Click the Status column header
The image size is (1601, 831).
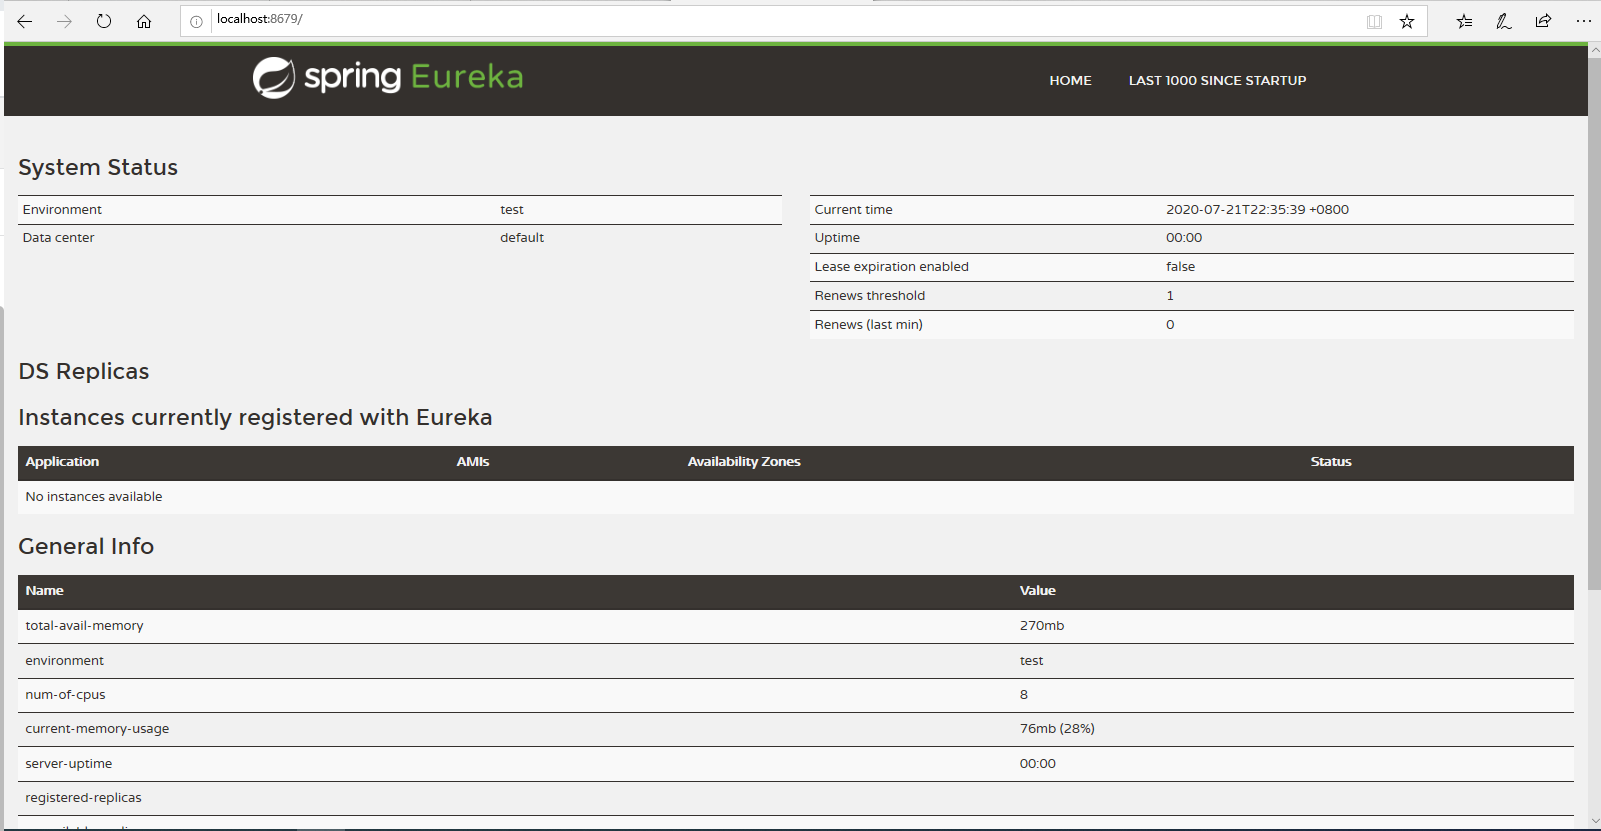[1331, 462]
